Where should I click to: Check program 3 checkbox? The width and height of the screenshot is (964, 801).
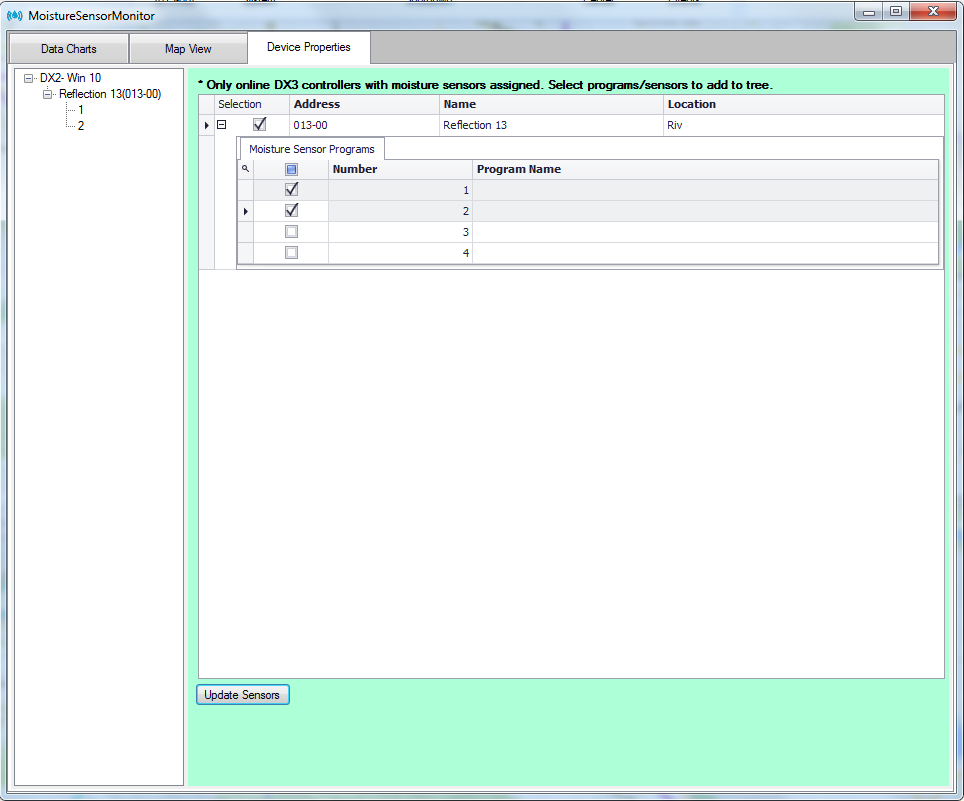(291, 232)
